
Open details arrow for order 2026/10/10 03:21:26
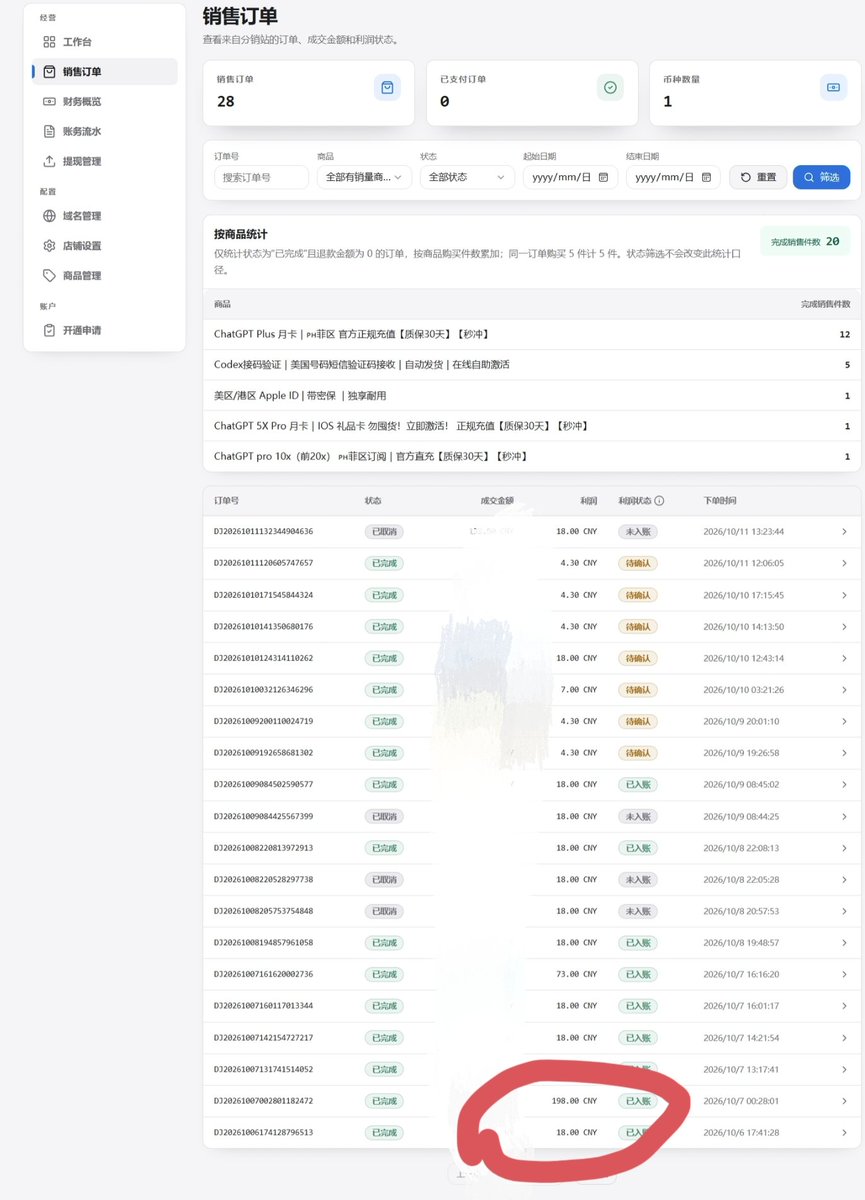[x=844, y=690]
